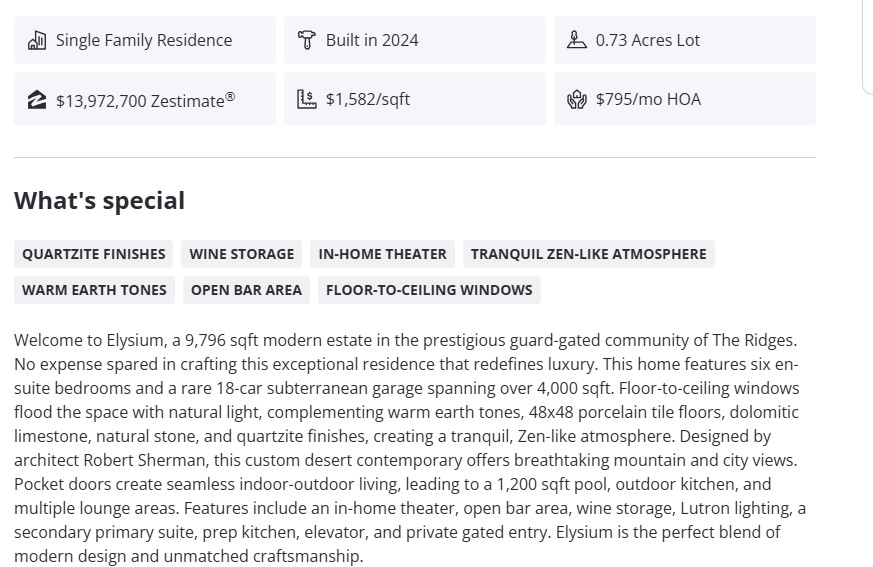
Task: Click the hammer icon next to Built in 2024
Action: coord(307,41)
